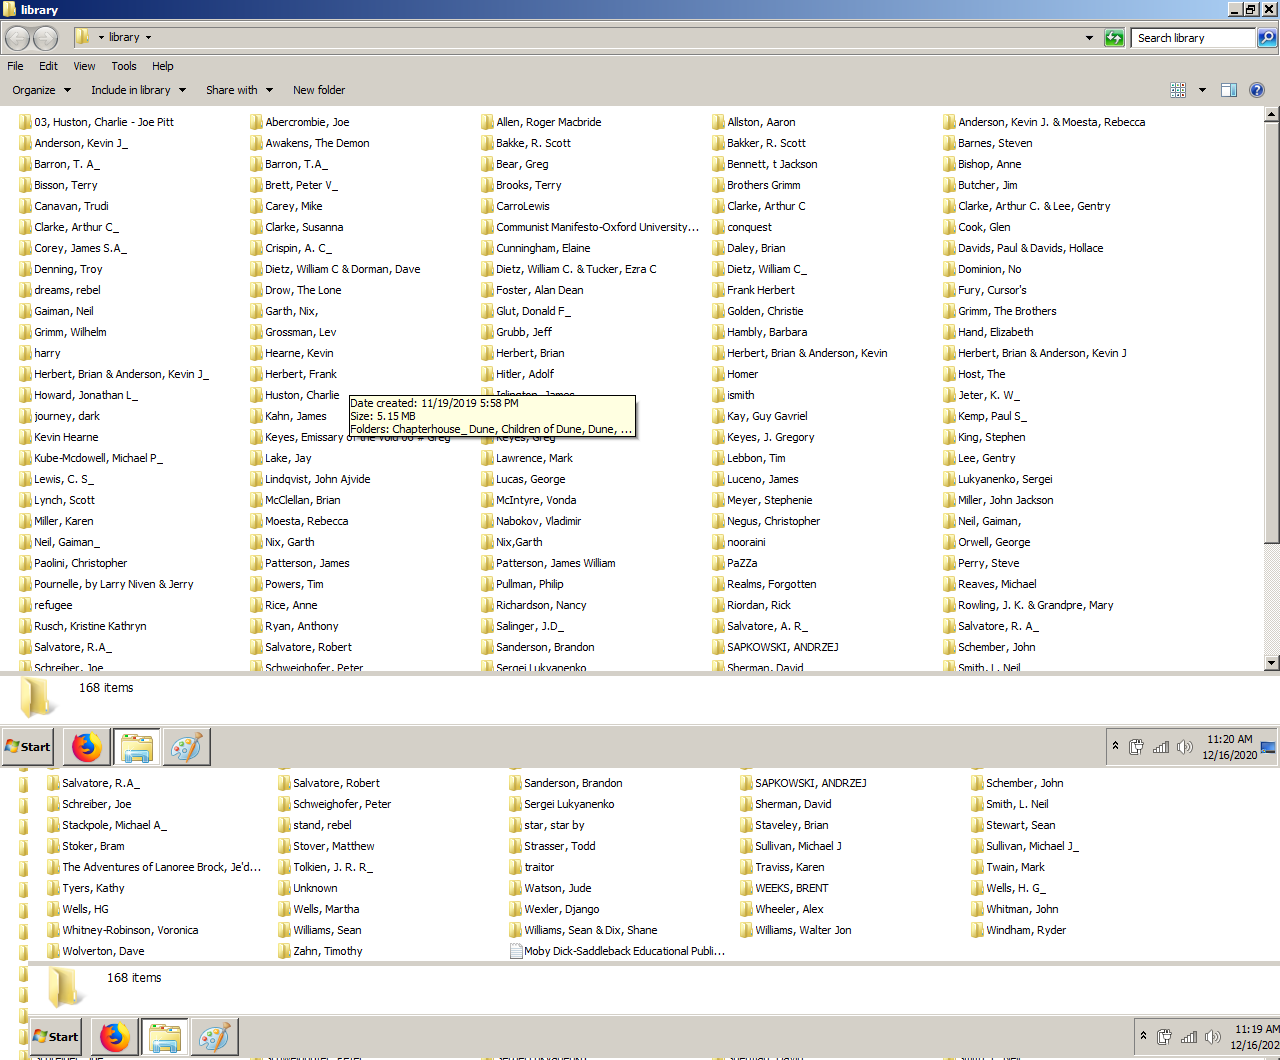
Task: Click the Back navigation arrow
Action: coord(17,38)
